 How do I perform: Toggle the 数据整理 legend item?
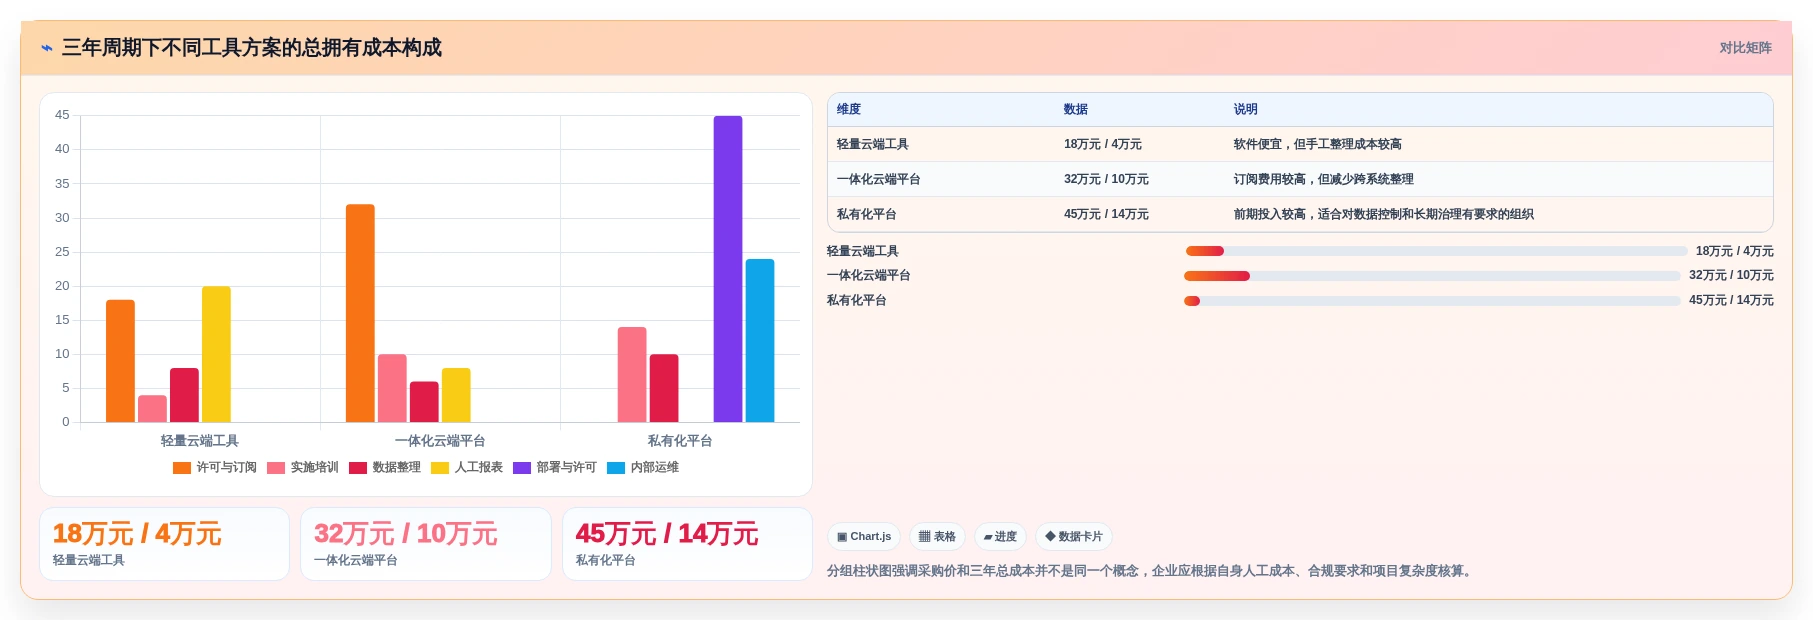coord(385,467)
